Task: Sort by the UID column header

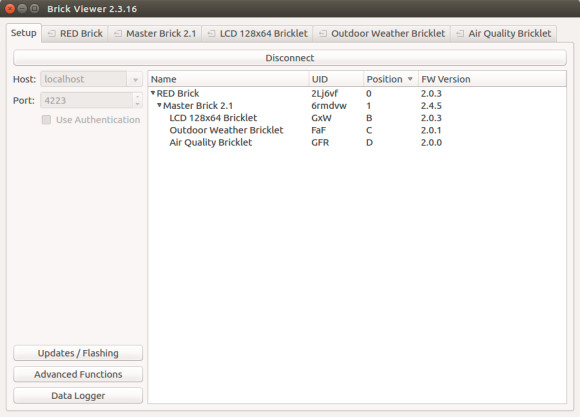Action: [x=336, y=79]
